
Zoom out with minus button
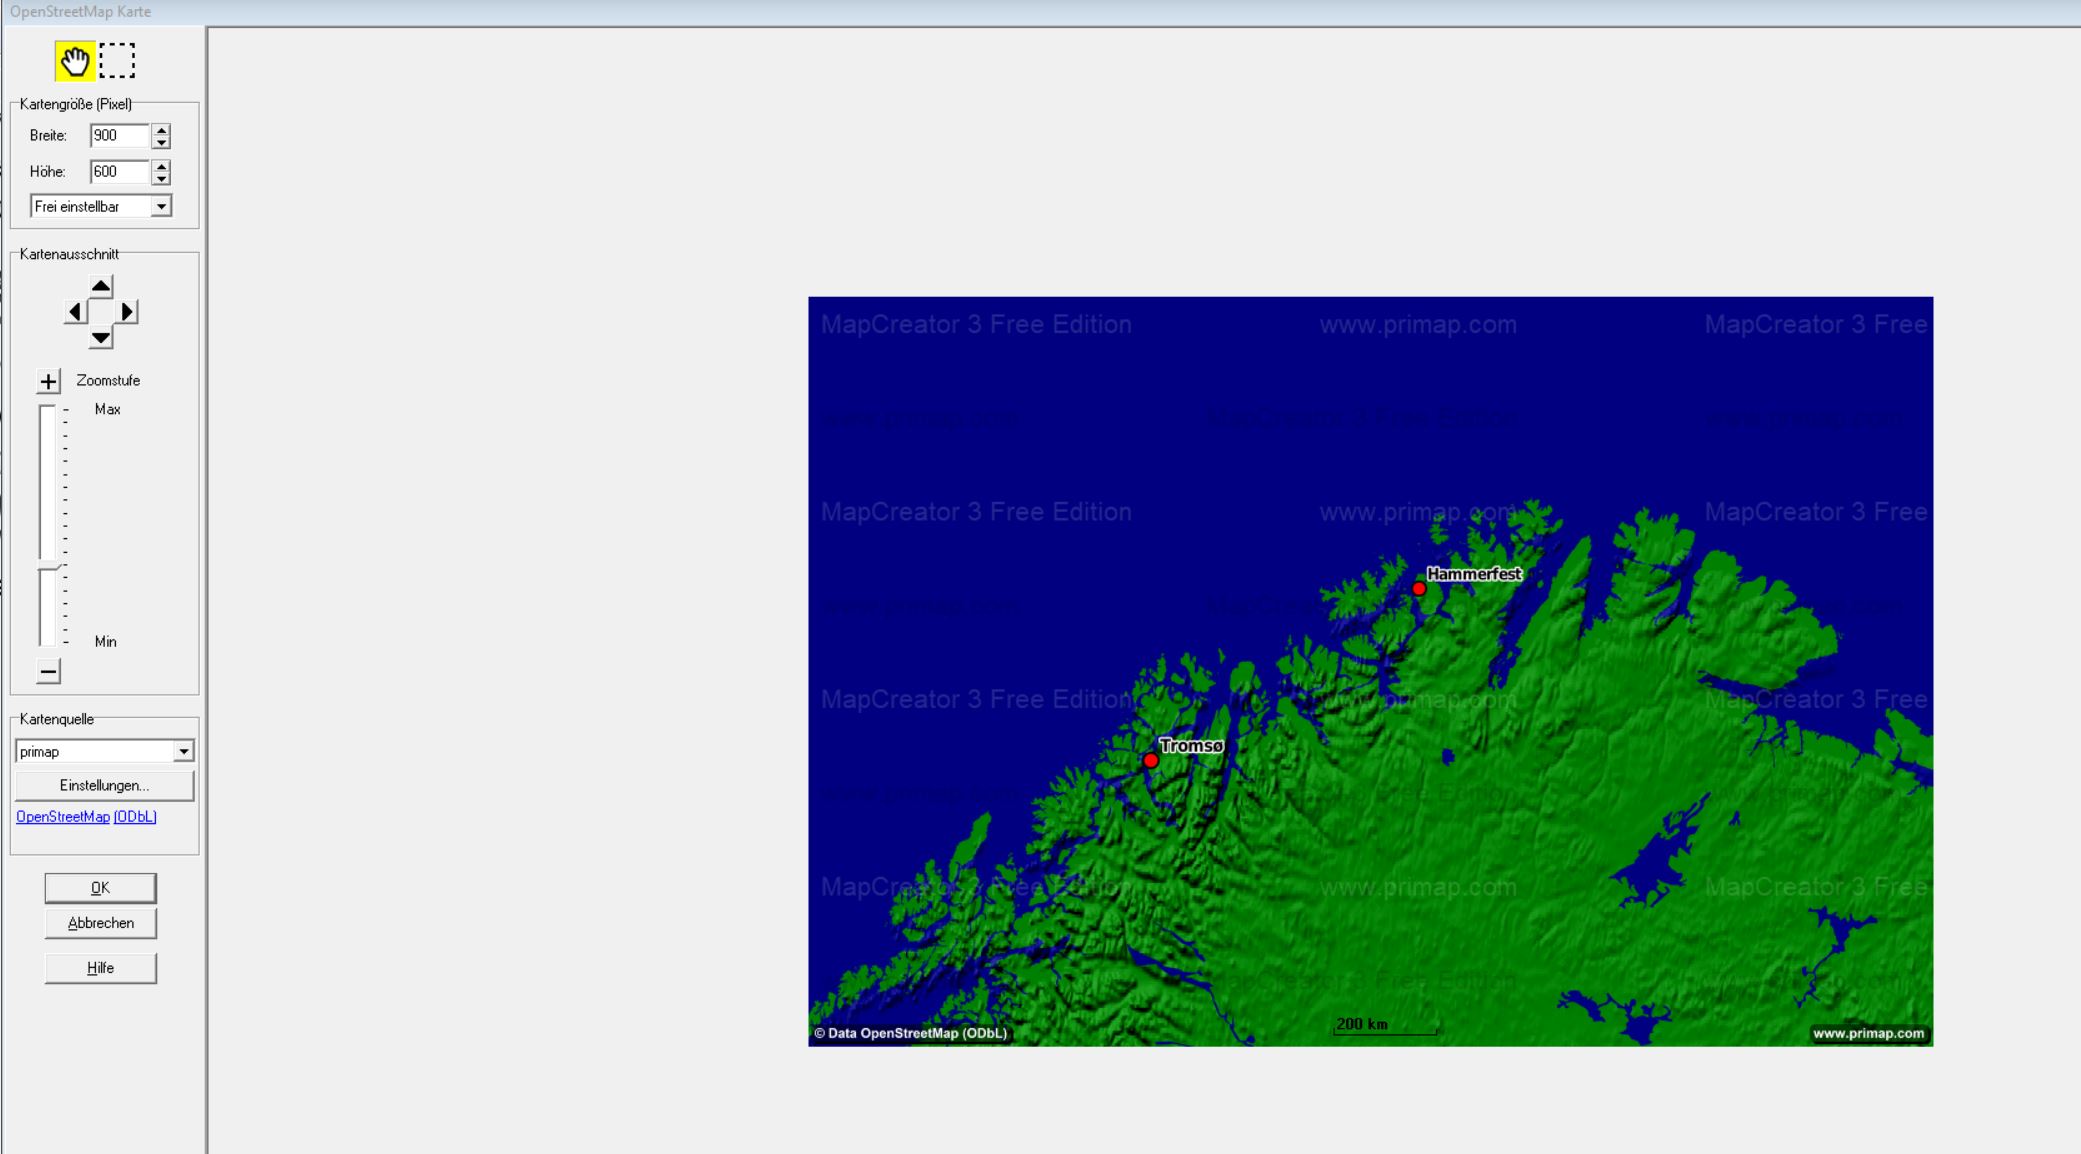48,671
